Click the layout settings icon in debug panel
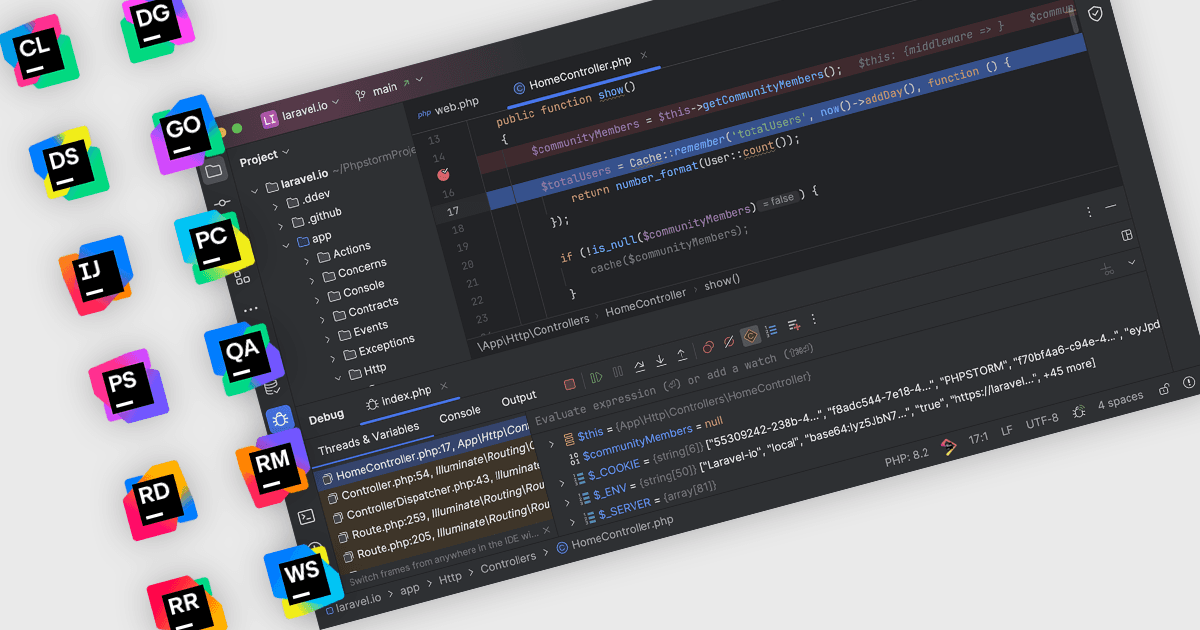The height and width of the screenshot is (630, 1200). pos(1127,235)
